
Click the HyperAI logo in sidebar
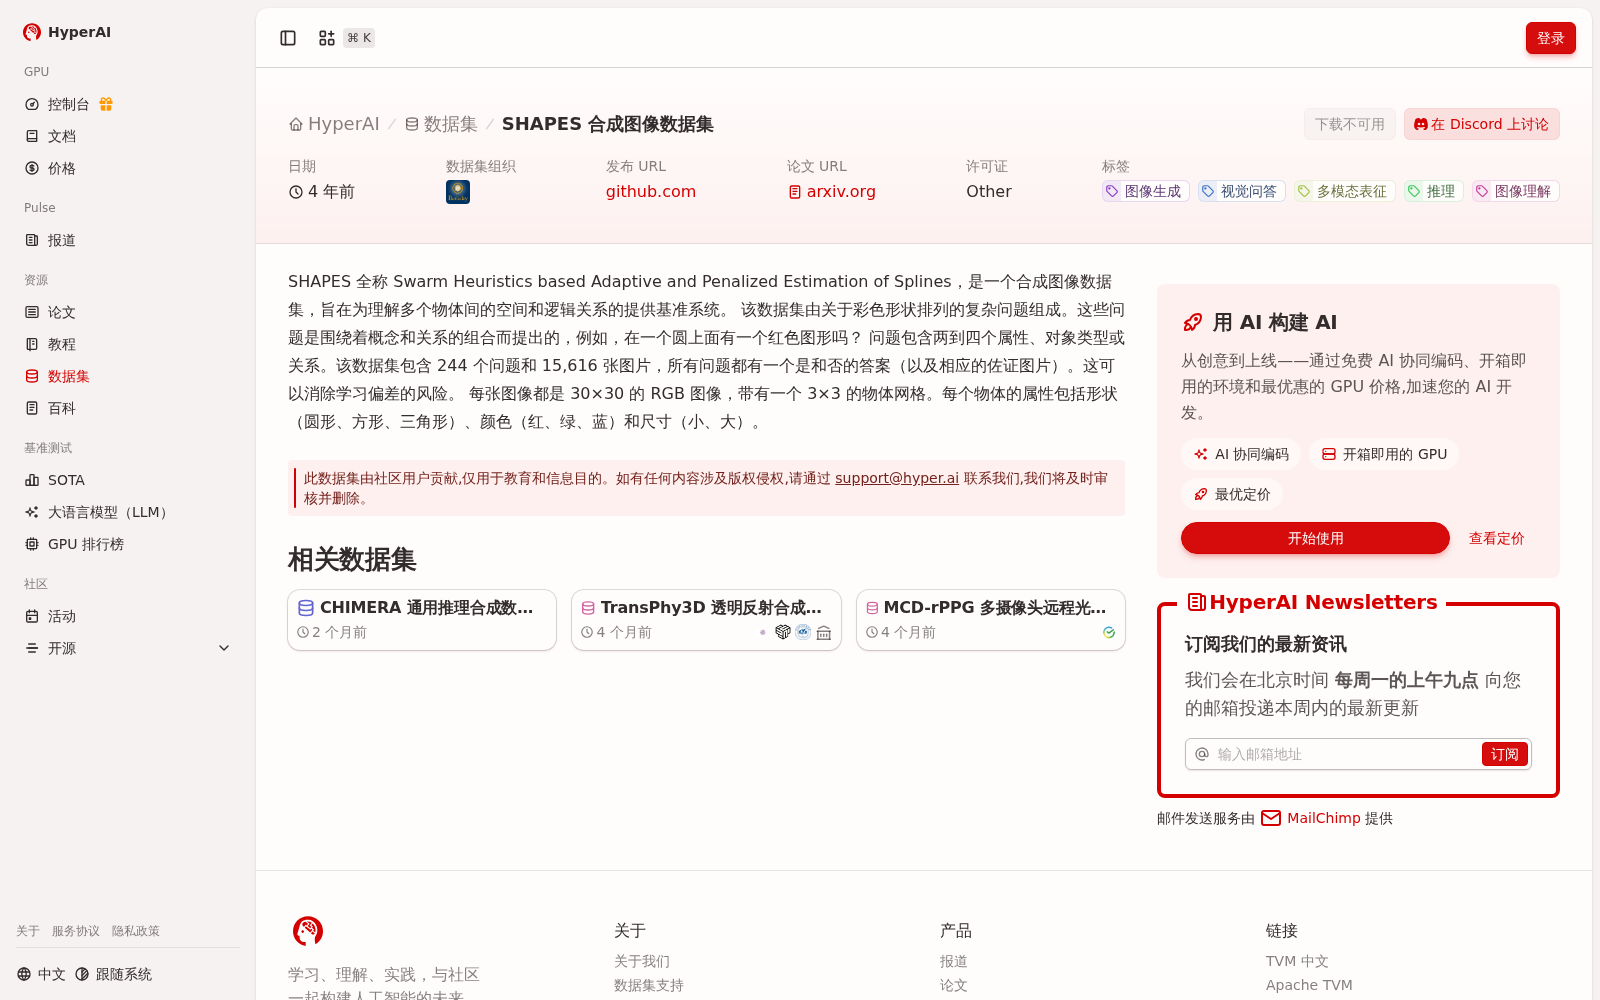(67, 32)
